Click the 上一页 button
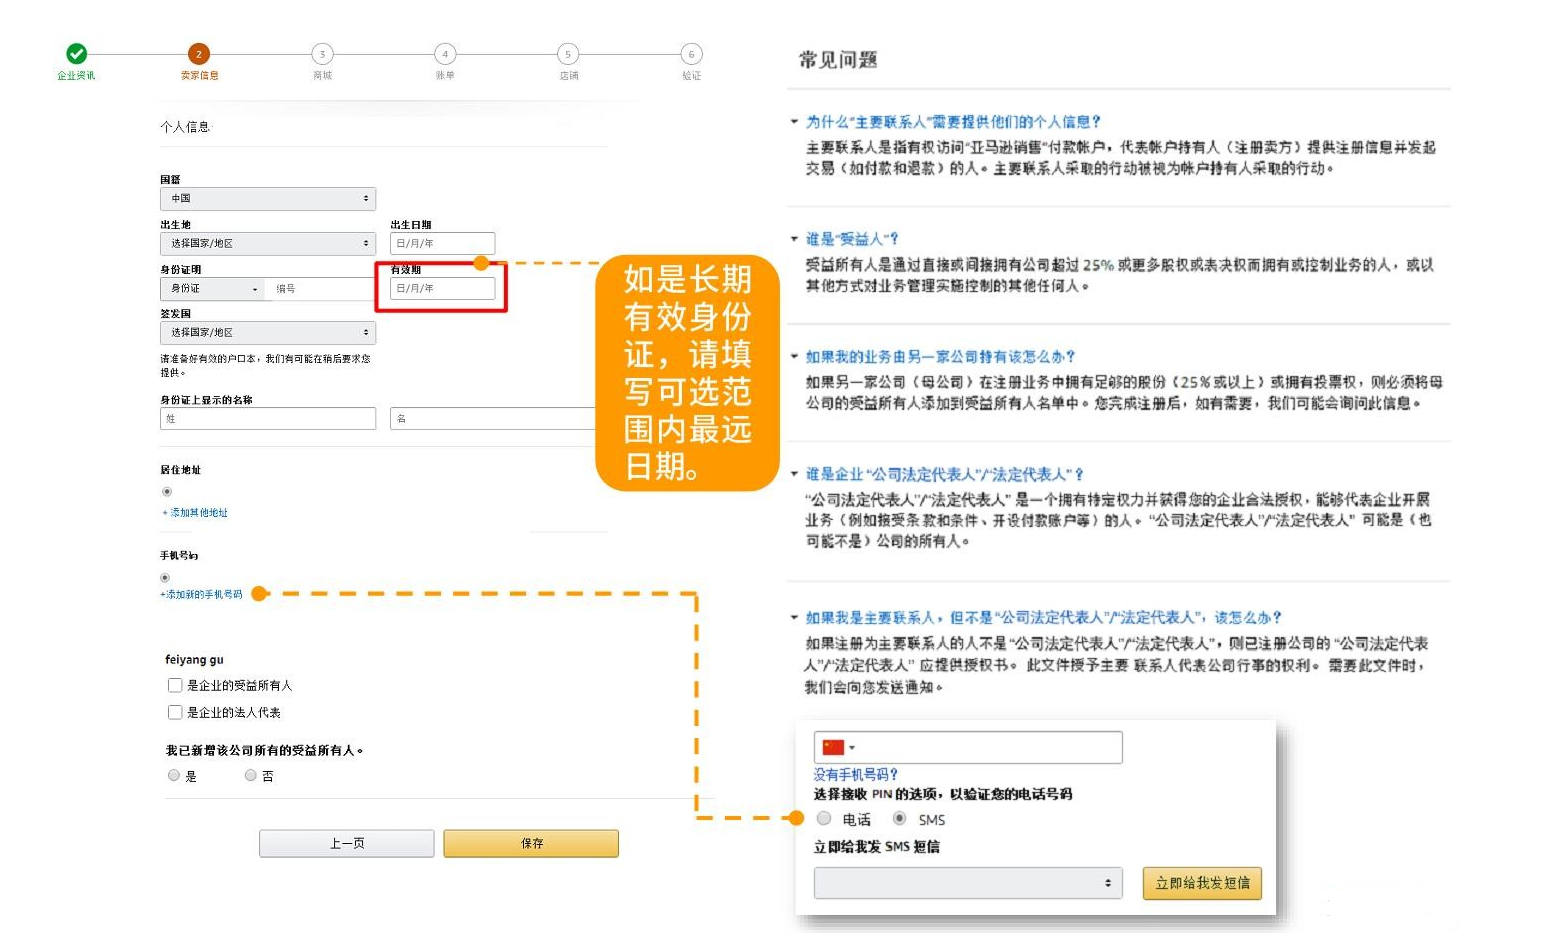The height and width of the screenshot is (950, 1556). pos(346,844)
